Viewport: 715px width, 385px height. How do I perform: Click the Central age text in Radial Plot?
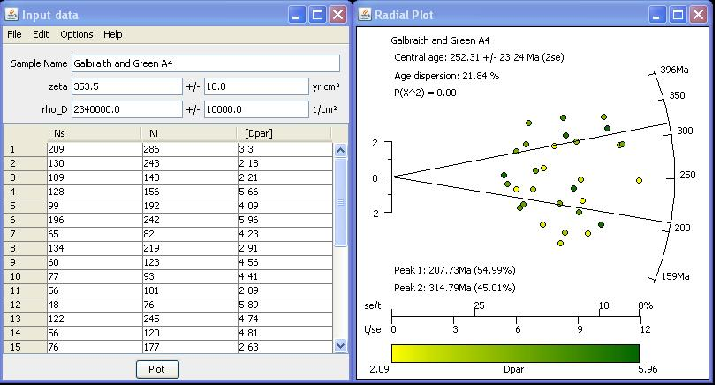pyautogui.click(x=479, y=57)
